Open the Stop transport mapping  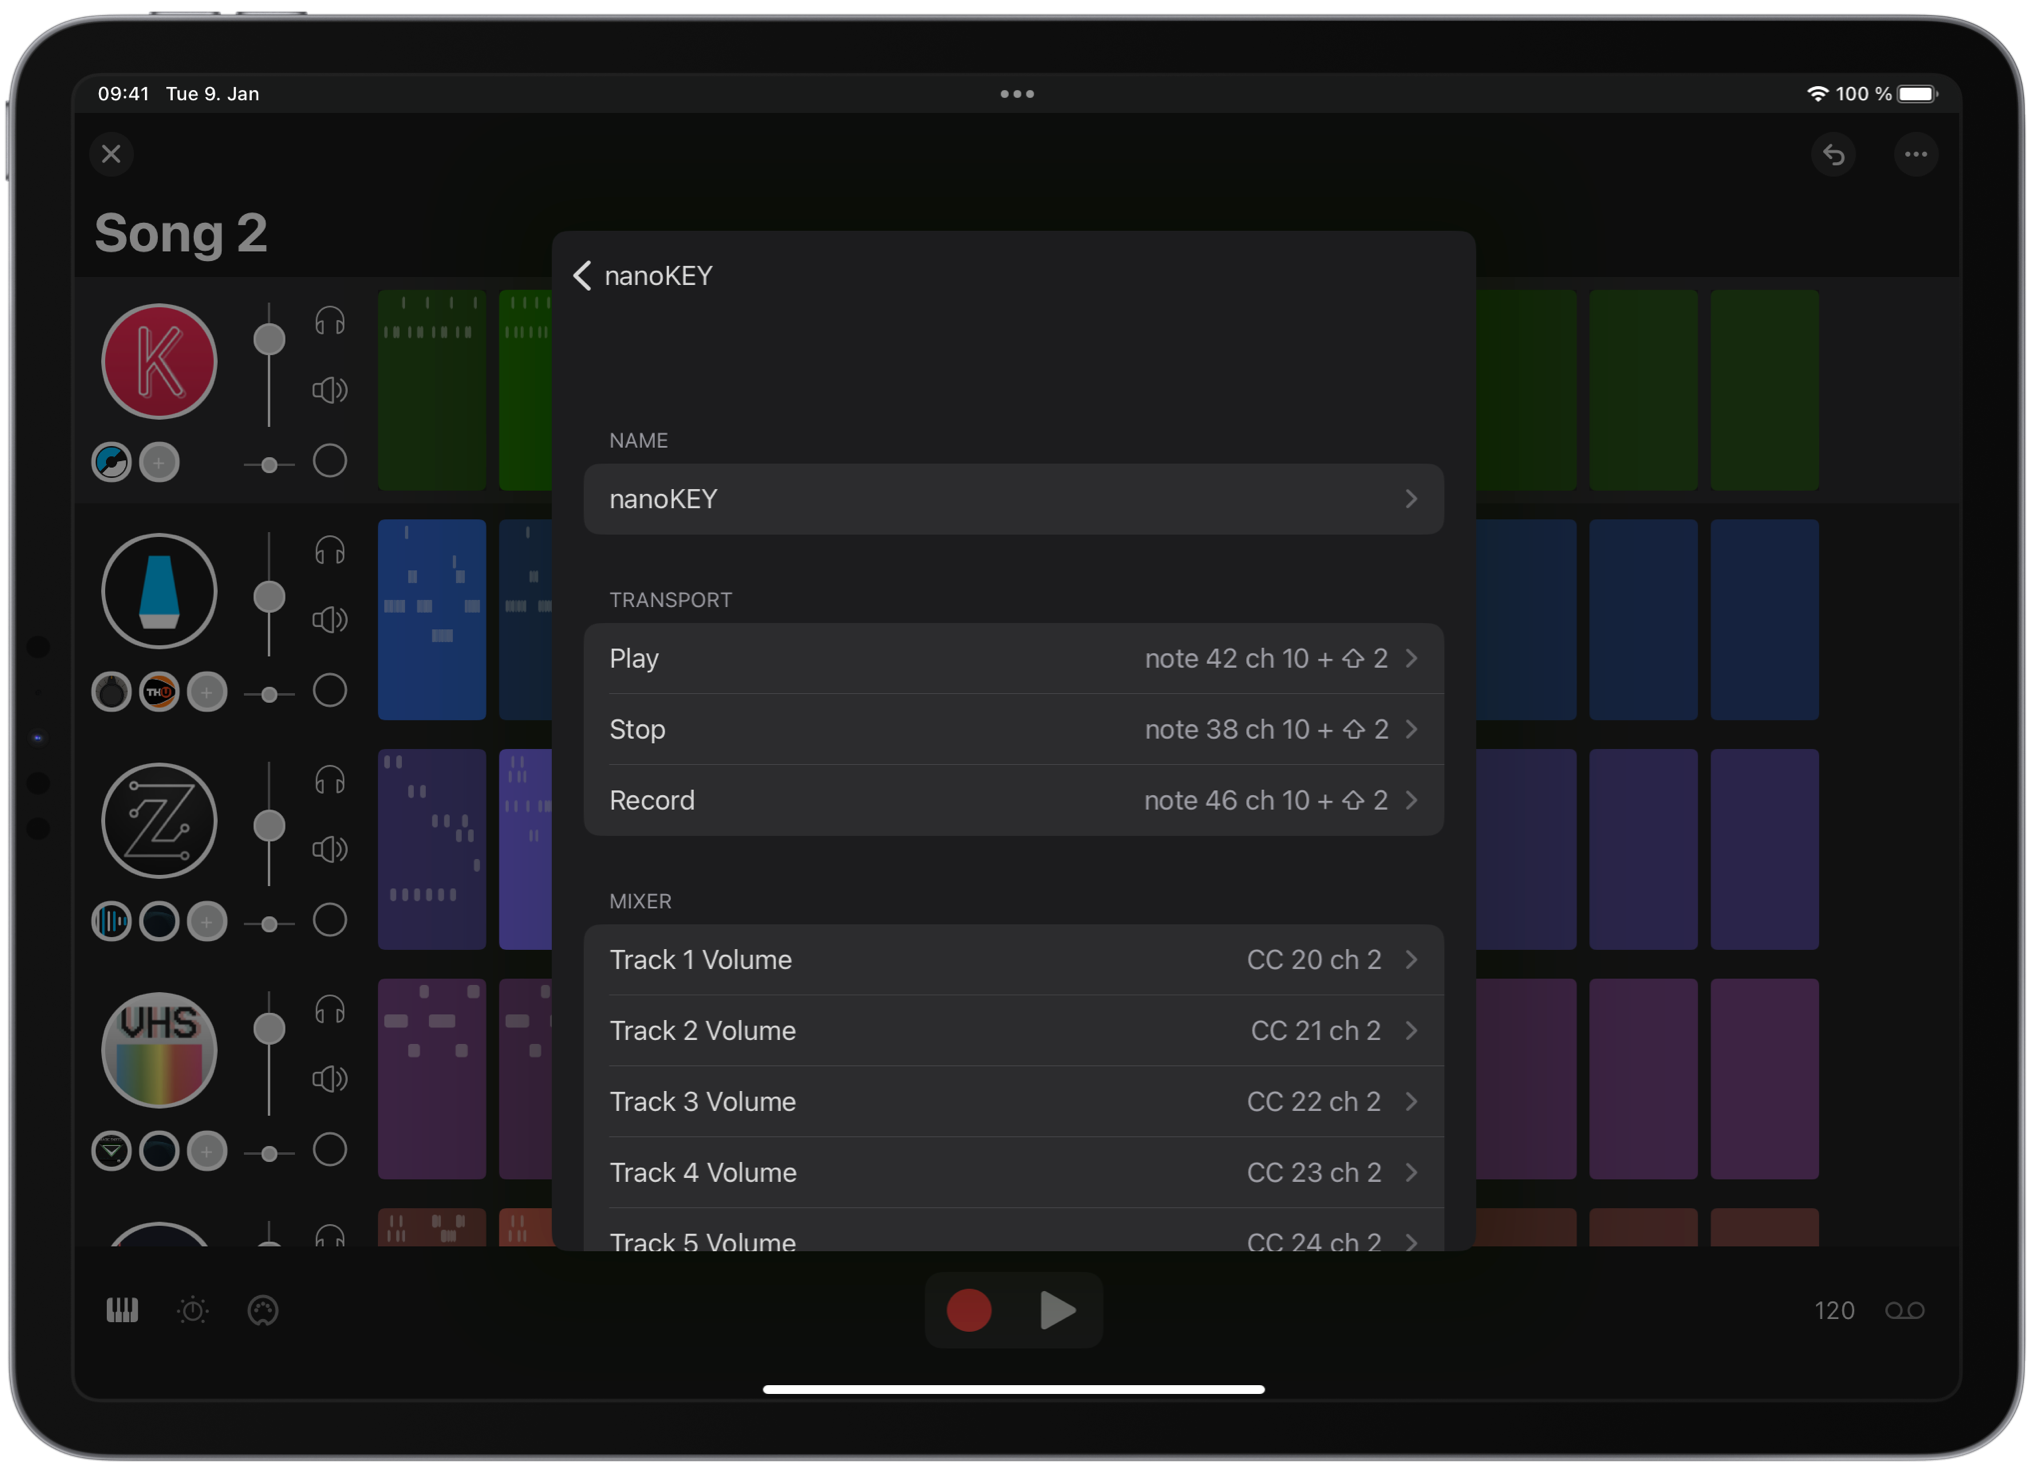point(1013,730)
